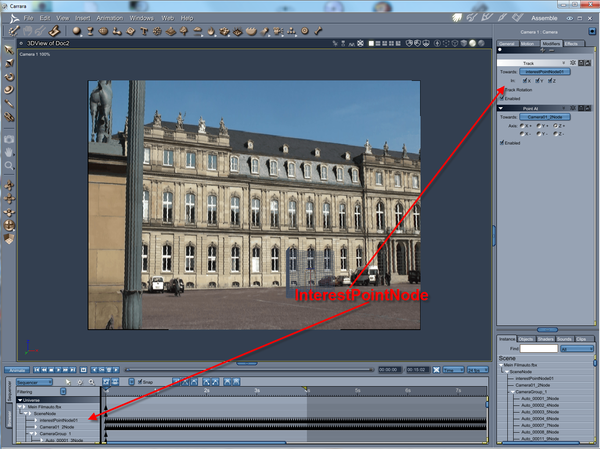Open the Windows menu
600x449 pixels.
tap(141, 18)
